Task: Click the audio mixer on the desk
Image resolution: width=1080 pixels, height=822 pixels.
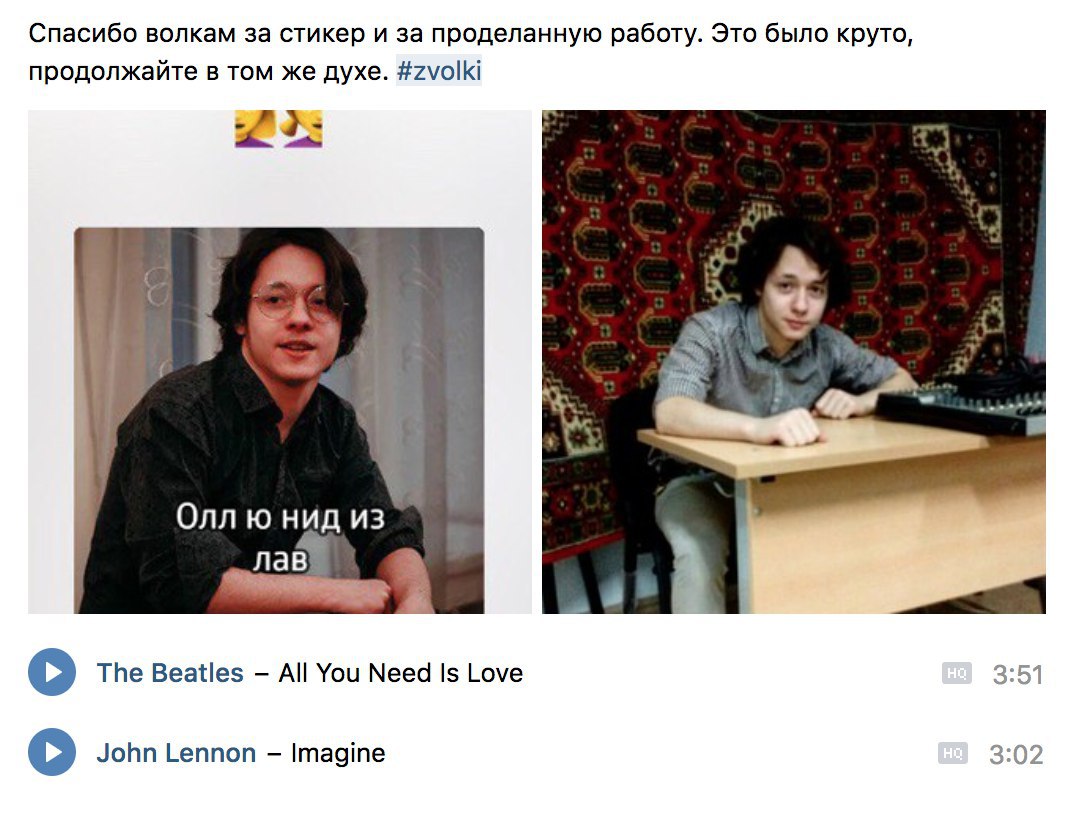Action: 962,409
